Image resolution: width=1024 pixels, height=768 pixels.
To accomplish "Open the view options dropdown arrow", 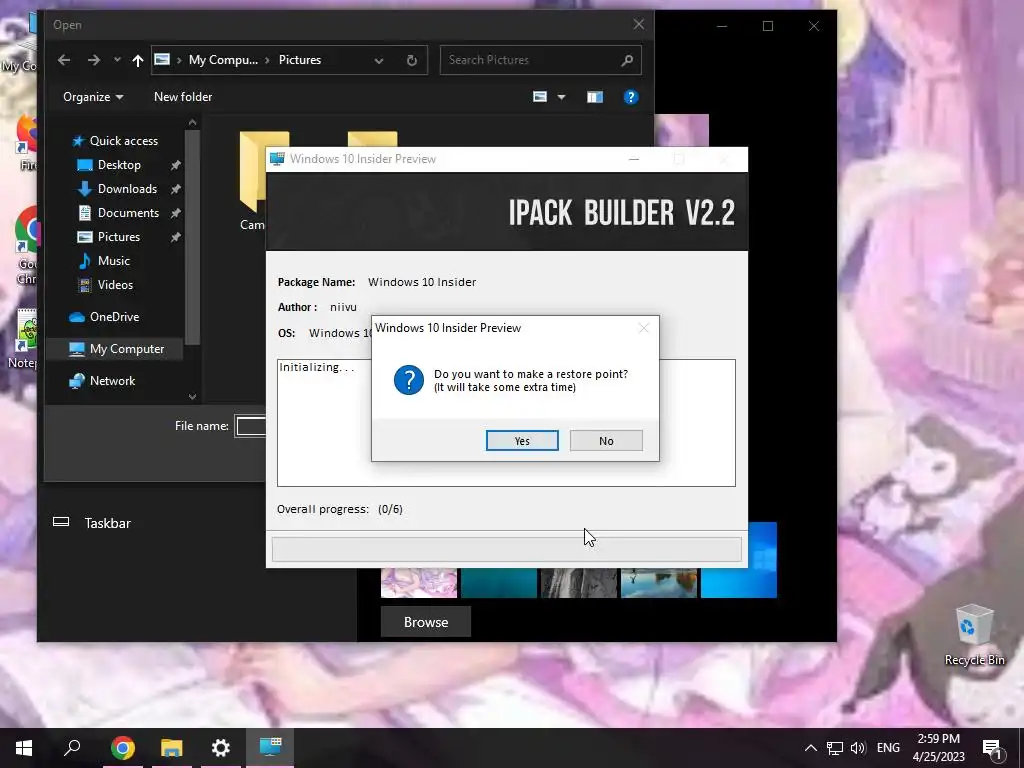I will 561,97.
